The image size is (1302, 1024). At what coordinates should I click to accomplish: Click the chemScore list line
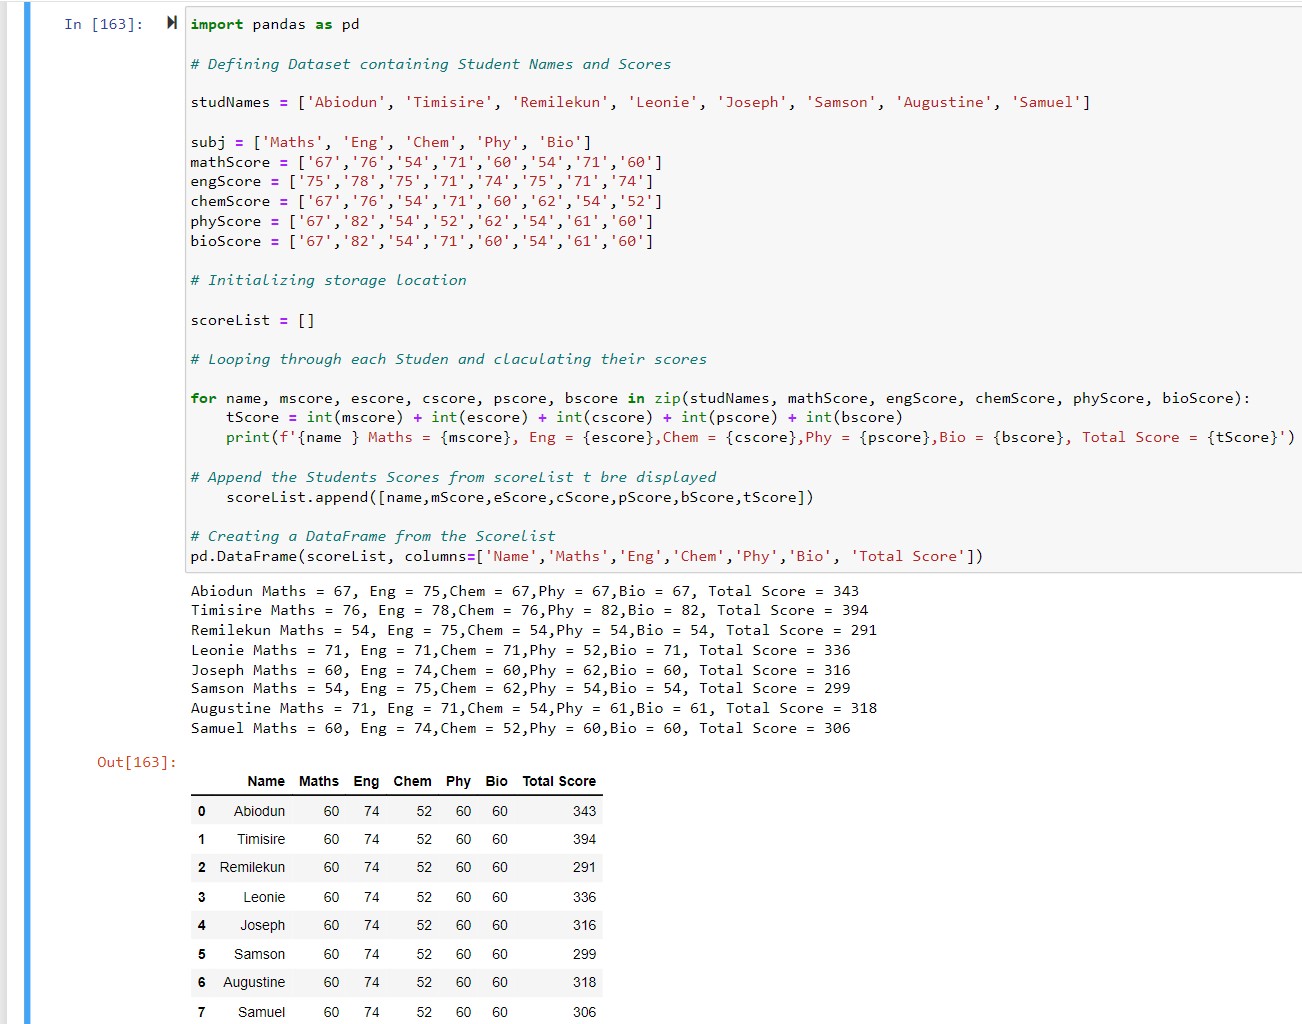tap(426, 201)
